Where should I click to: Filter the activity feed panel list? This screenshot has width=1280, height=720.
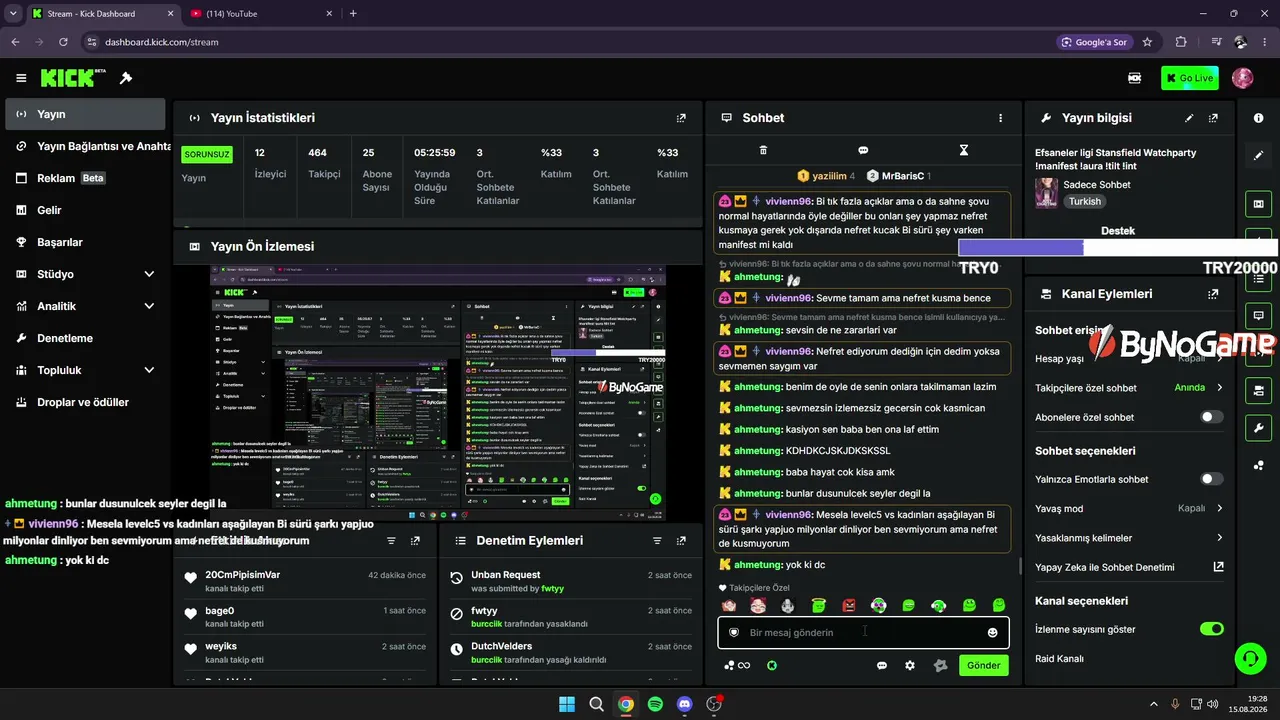[x=391, y=540]
